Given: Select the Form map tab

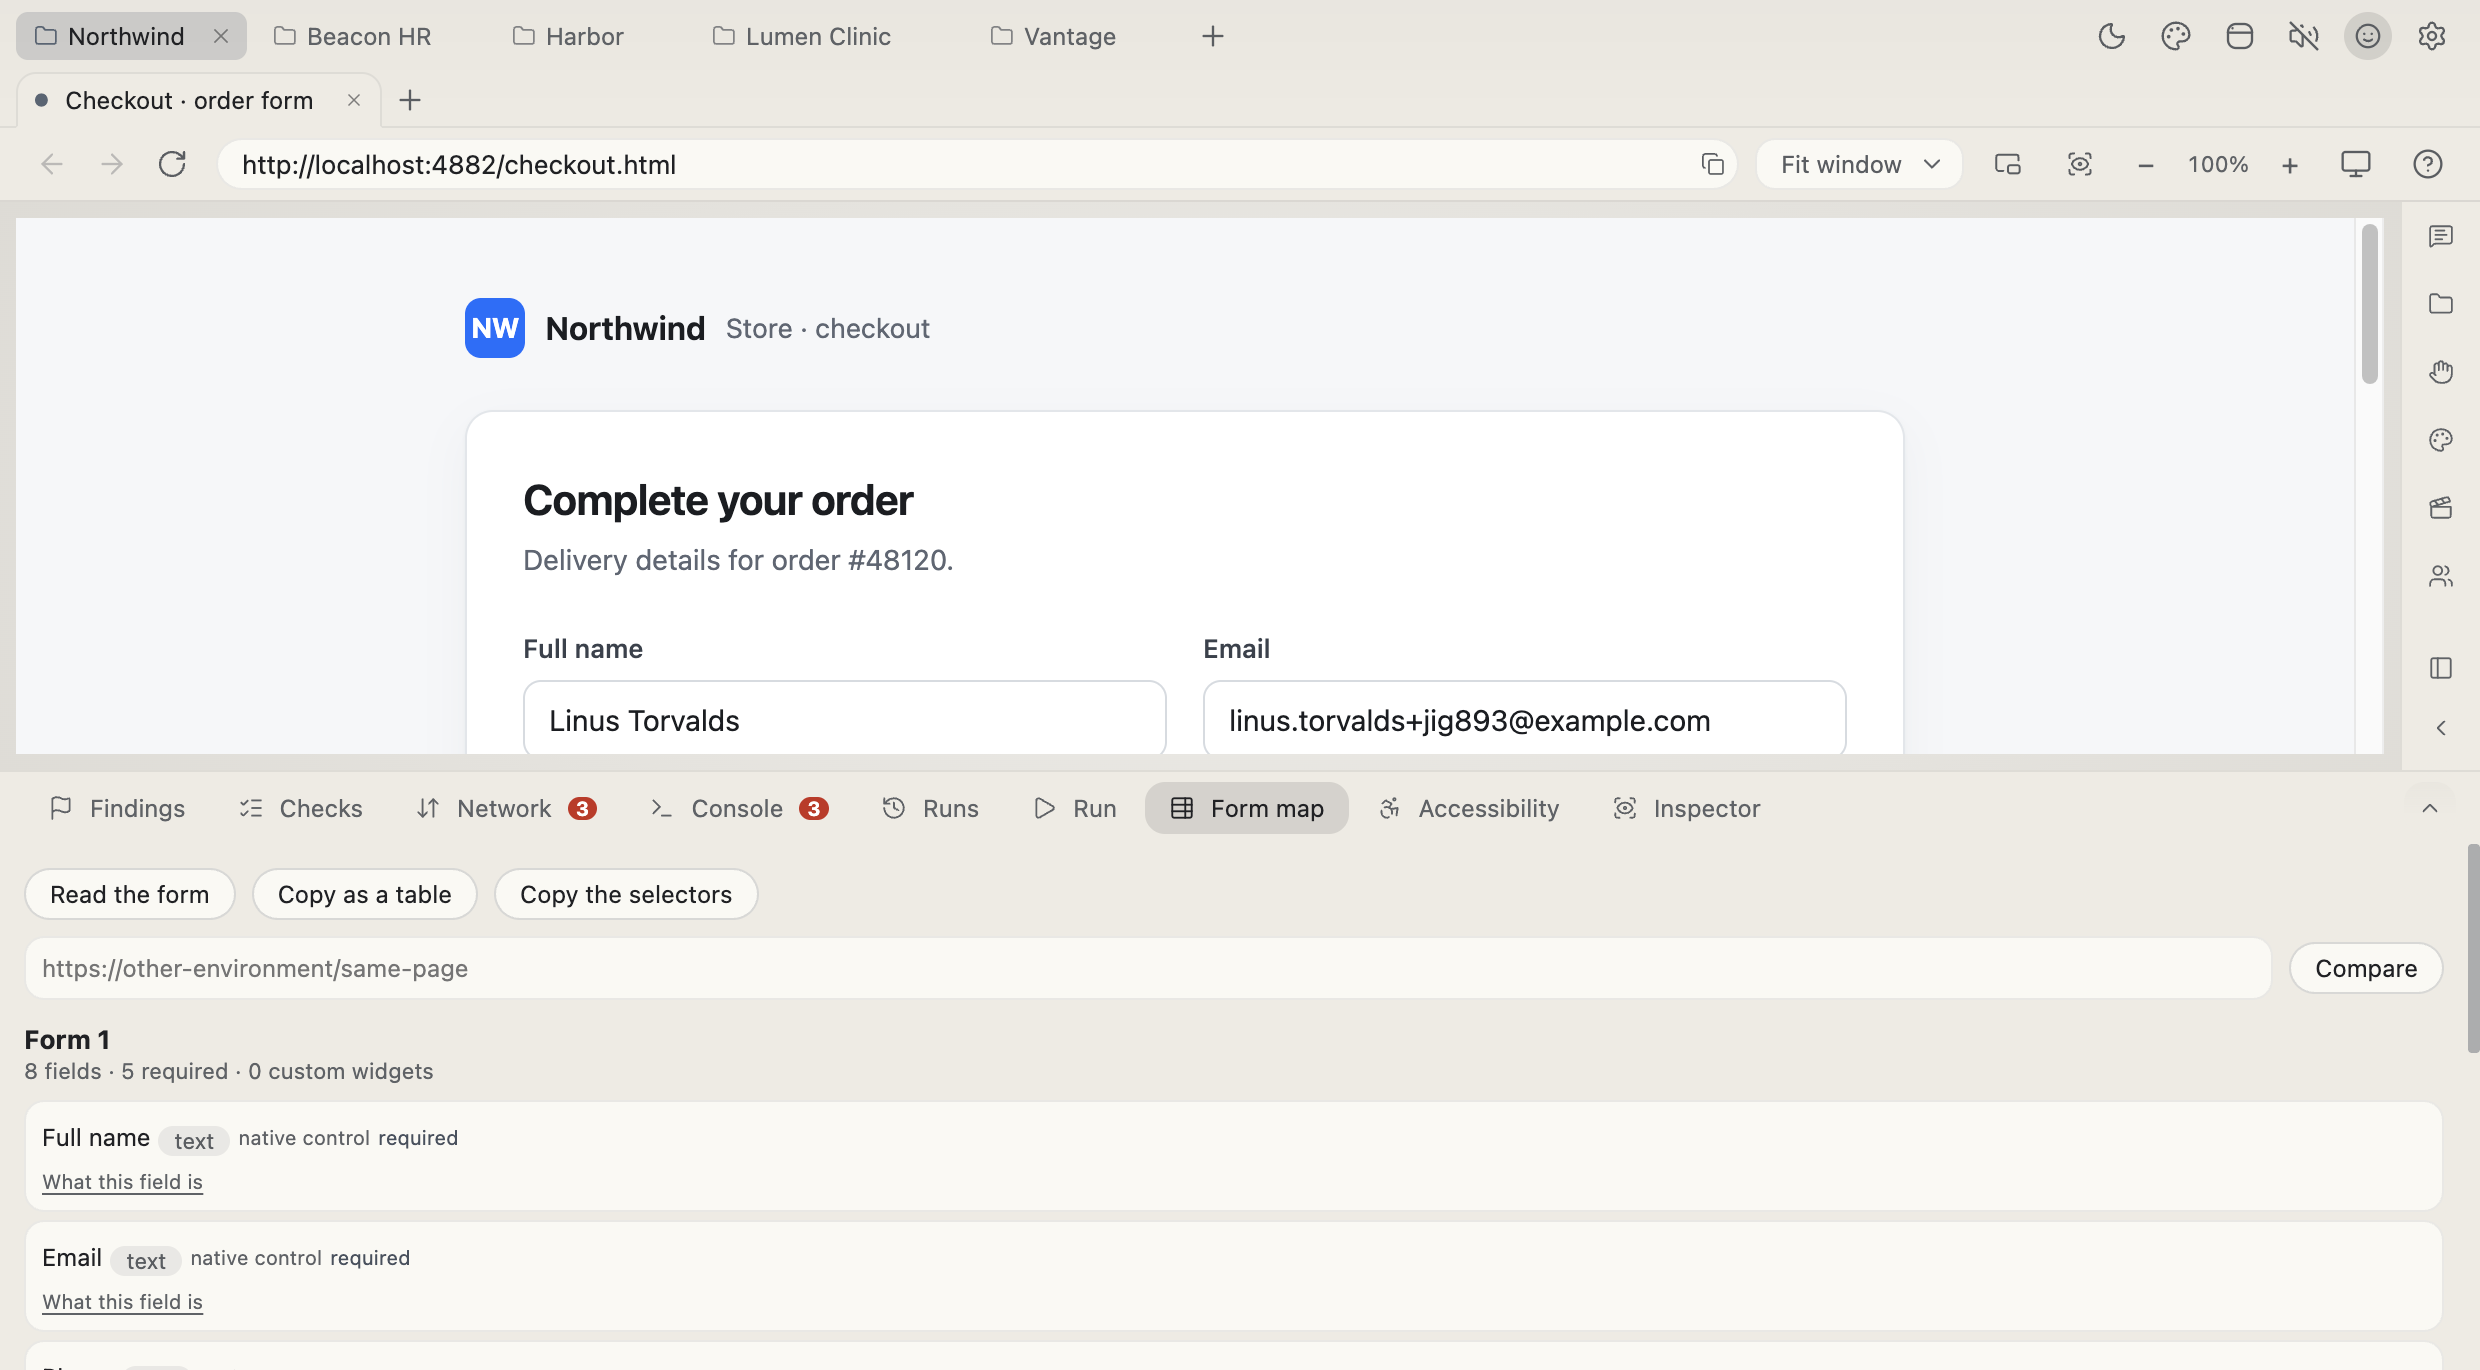Looking at the screenshot, I should pos(1246,808).
